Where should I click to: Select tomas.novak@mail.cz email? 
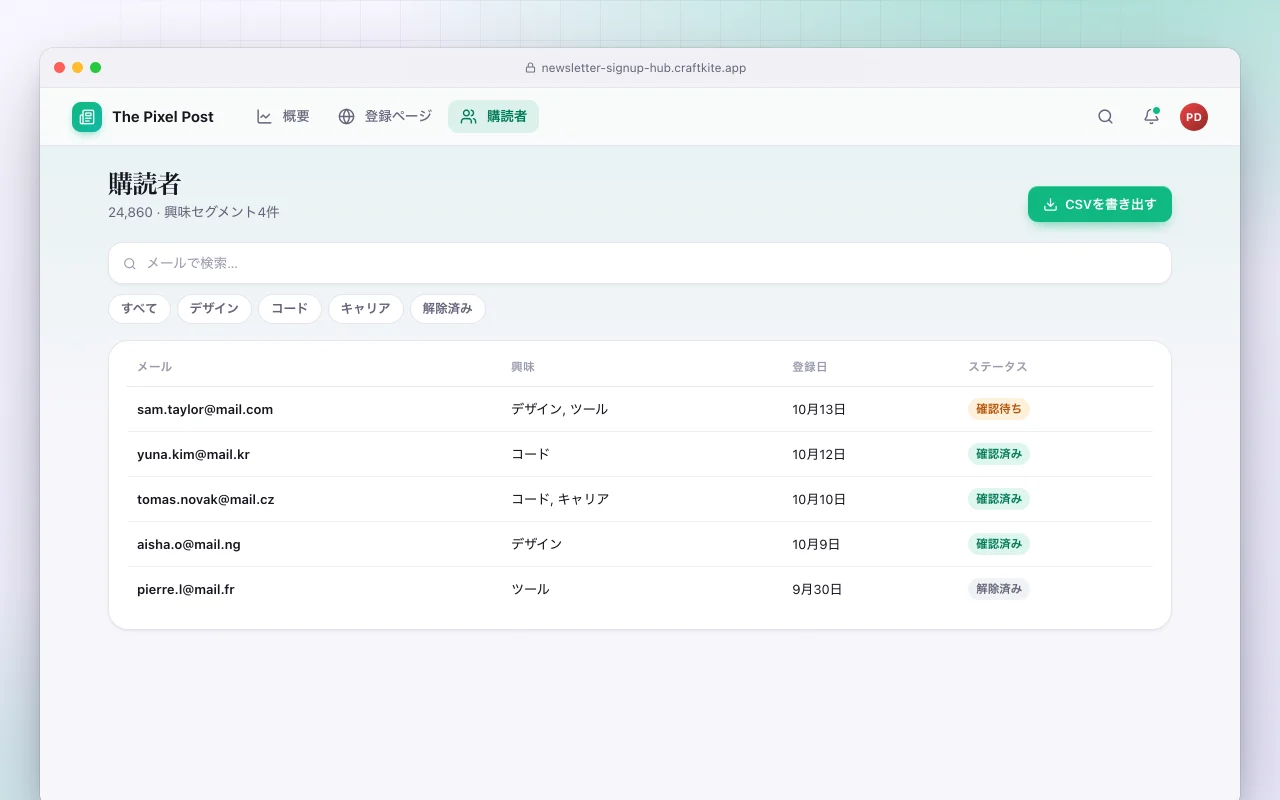[205, 499]
